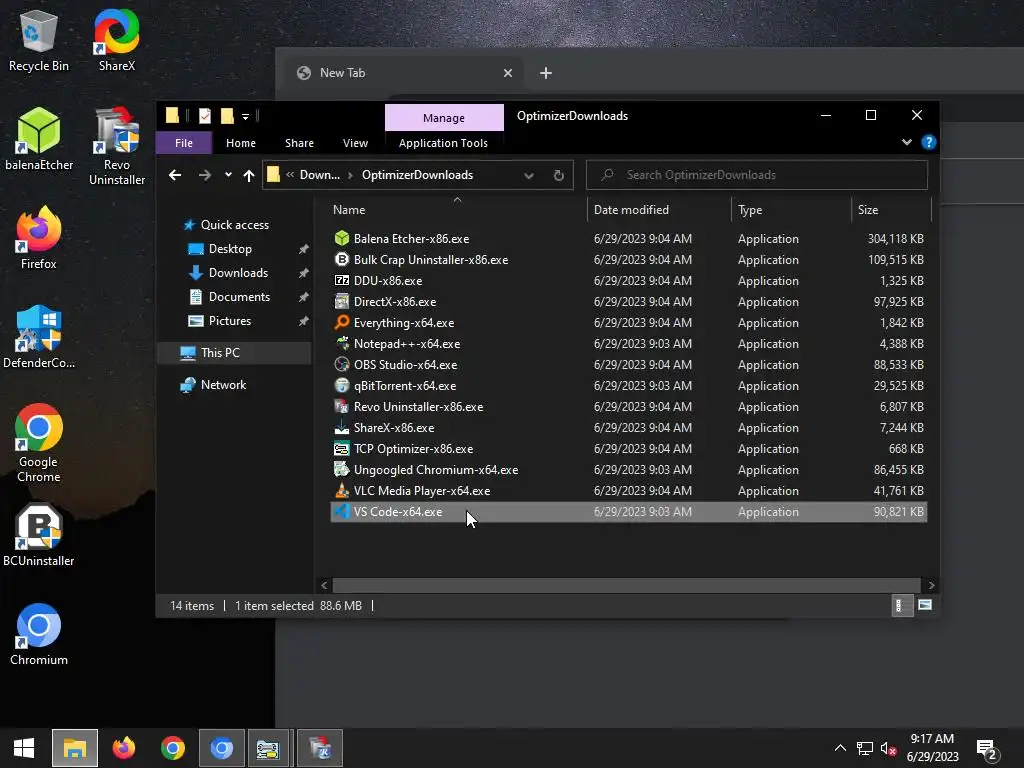Launch Chromium desktop shortcut
This screenshot has height=768, width=1024.
pyautogui.click(x=39, y=634)
